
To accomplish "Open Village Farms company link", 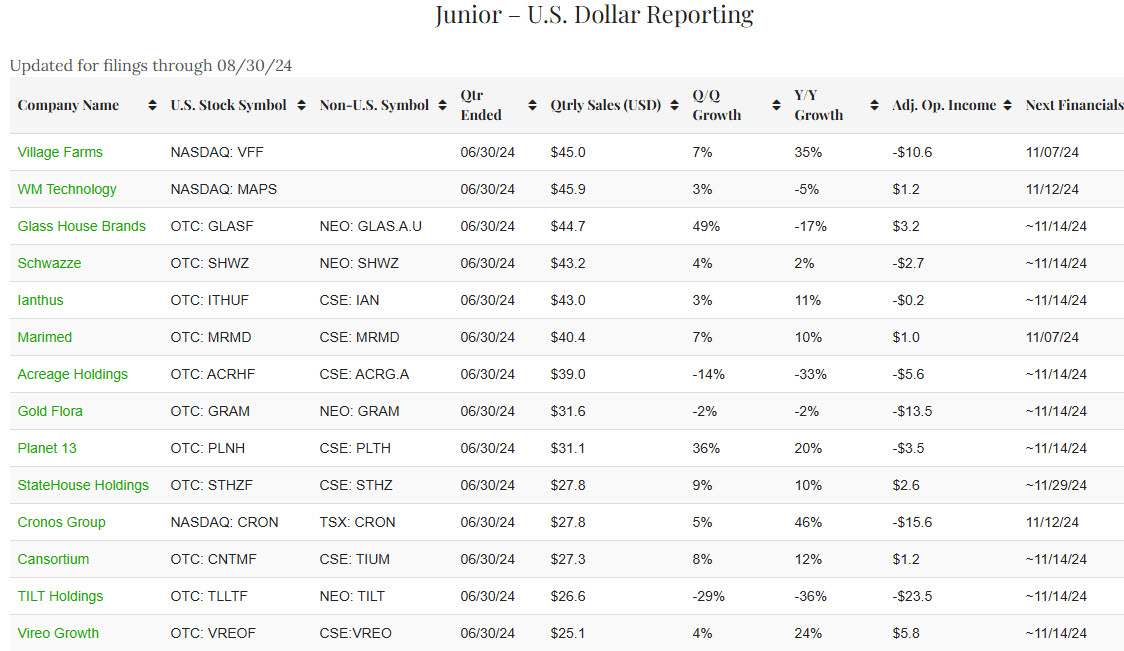I will 60,152.
